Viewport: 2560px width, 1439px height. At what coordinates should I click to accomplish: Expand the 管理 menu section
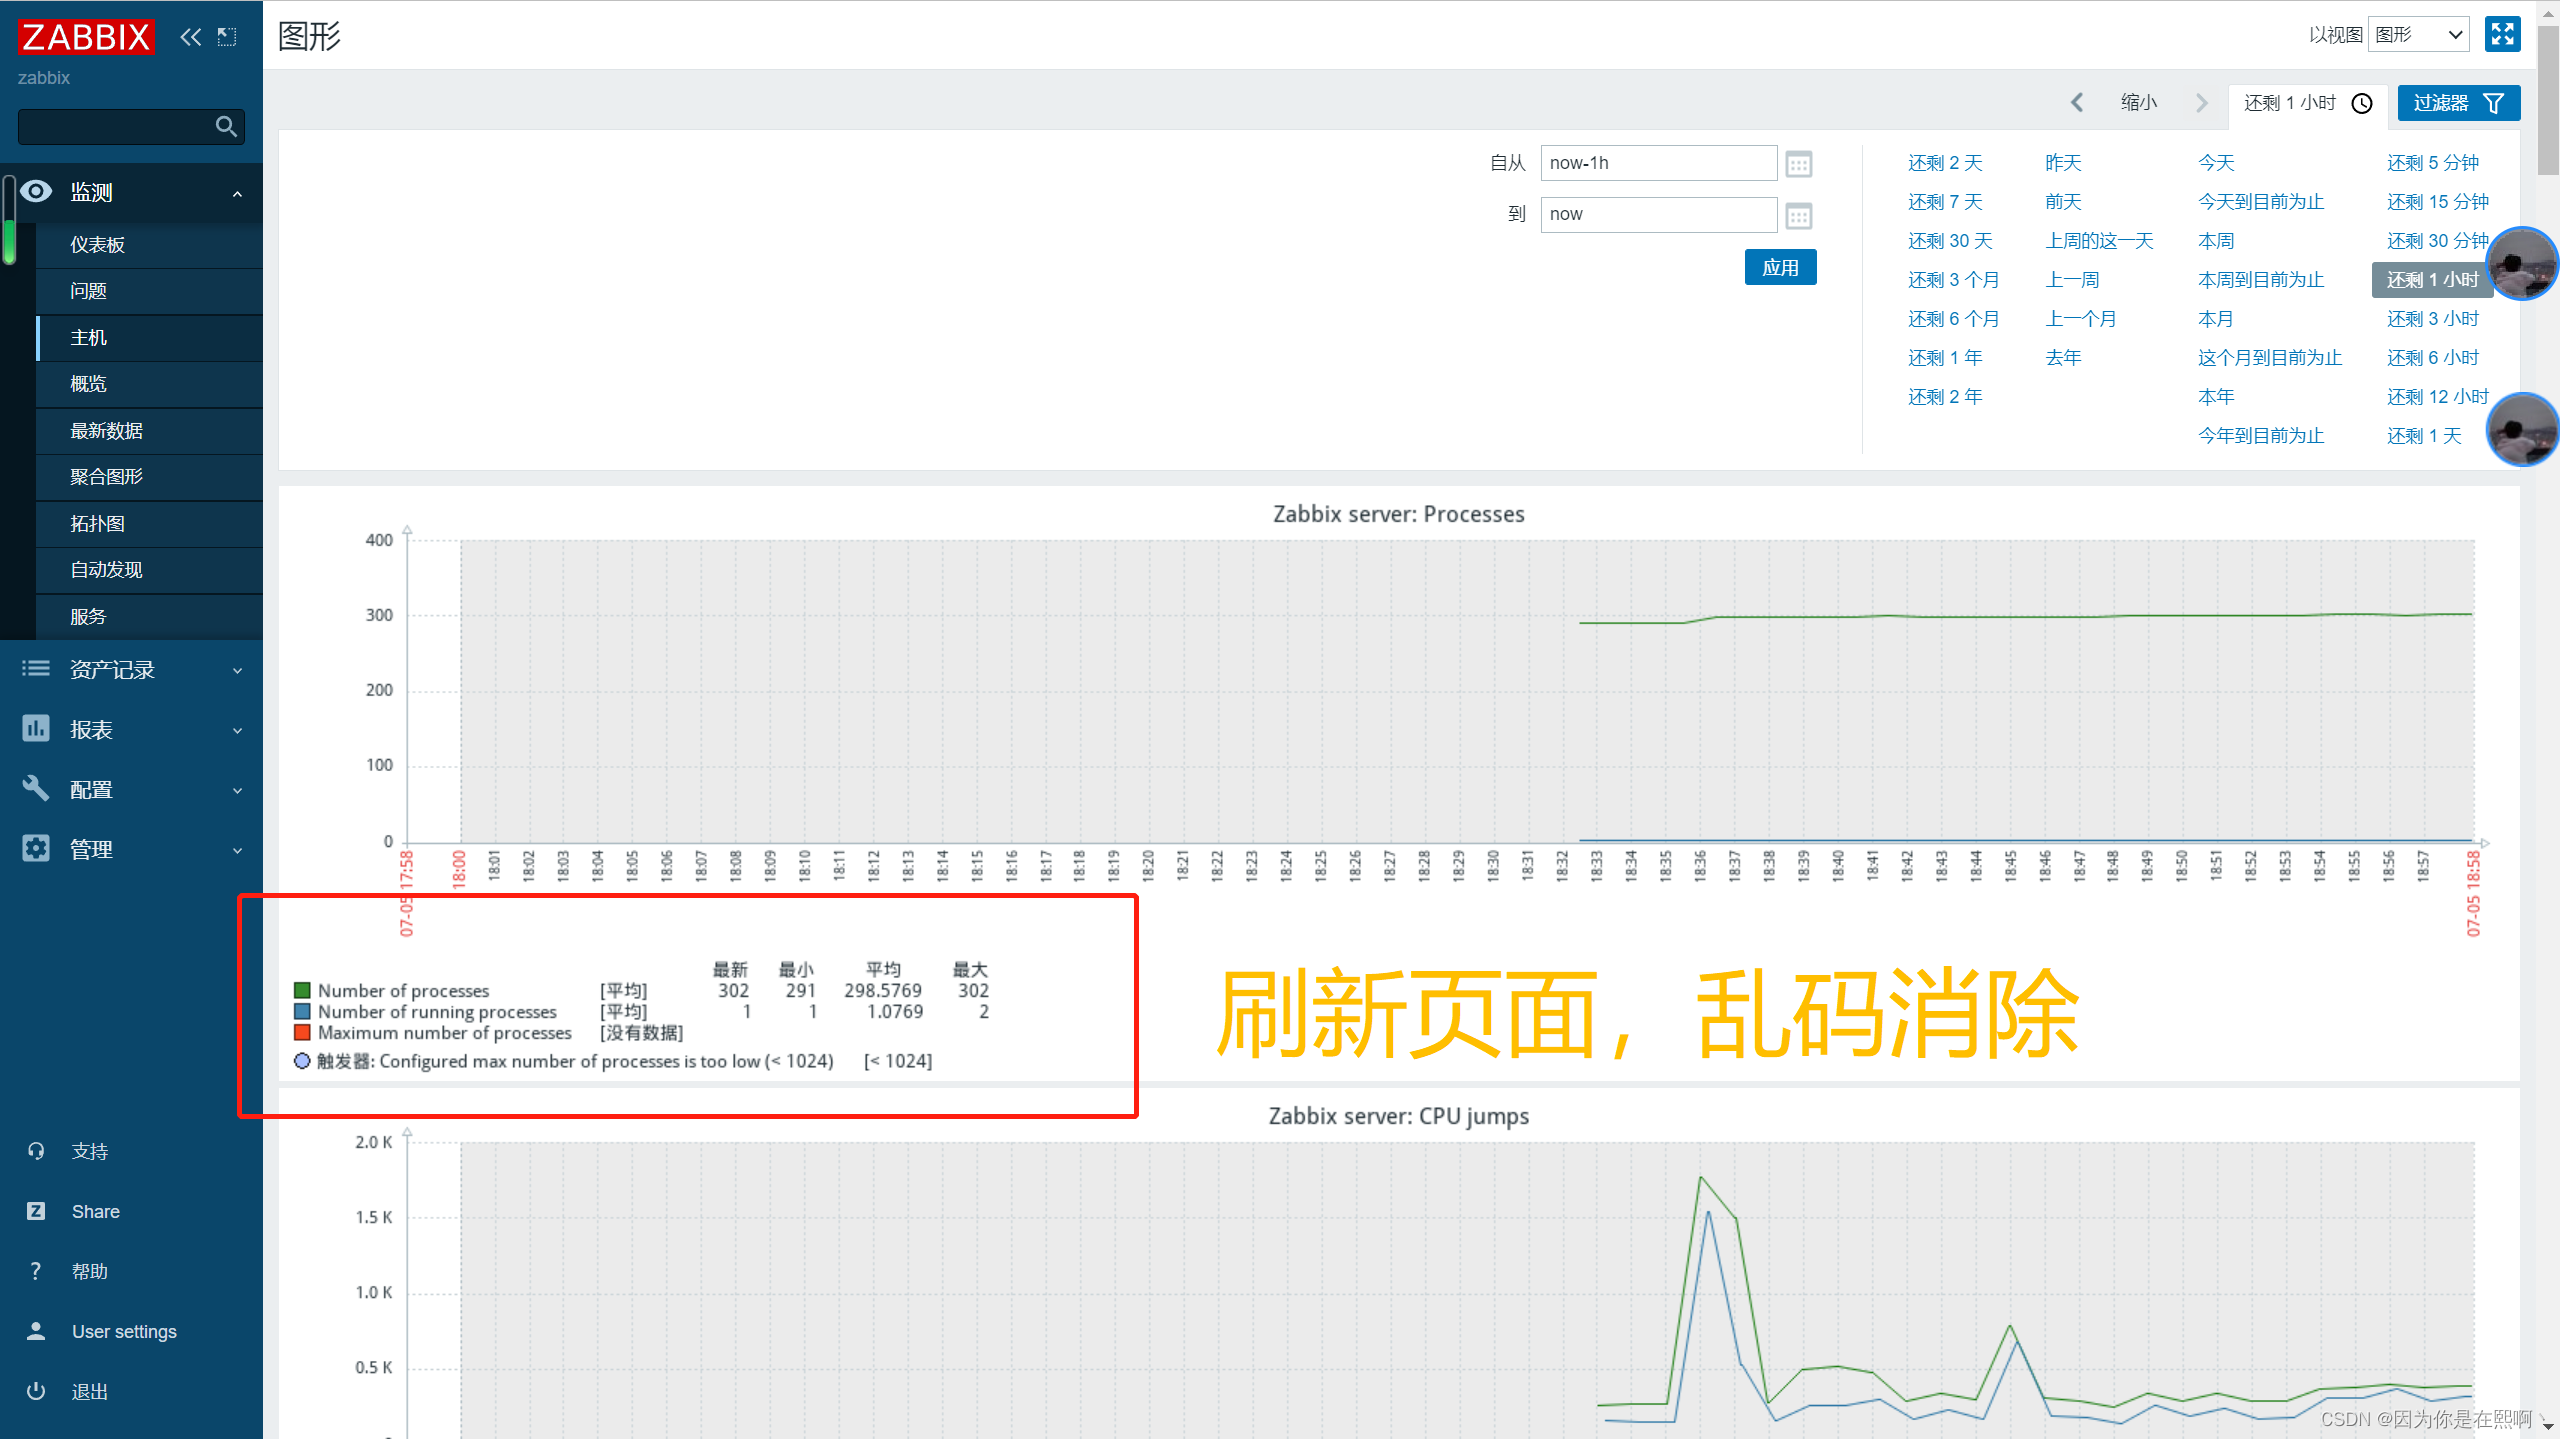[237, 850]
